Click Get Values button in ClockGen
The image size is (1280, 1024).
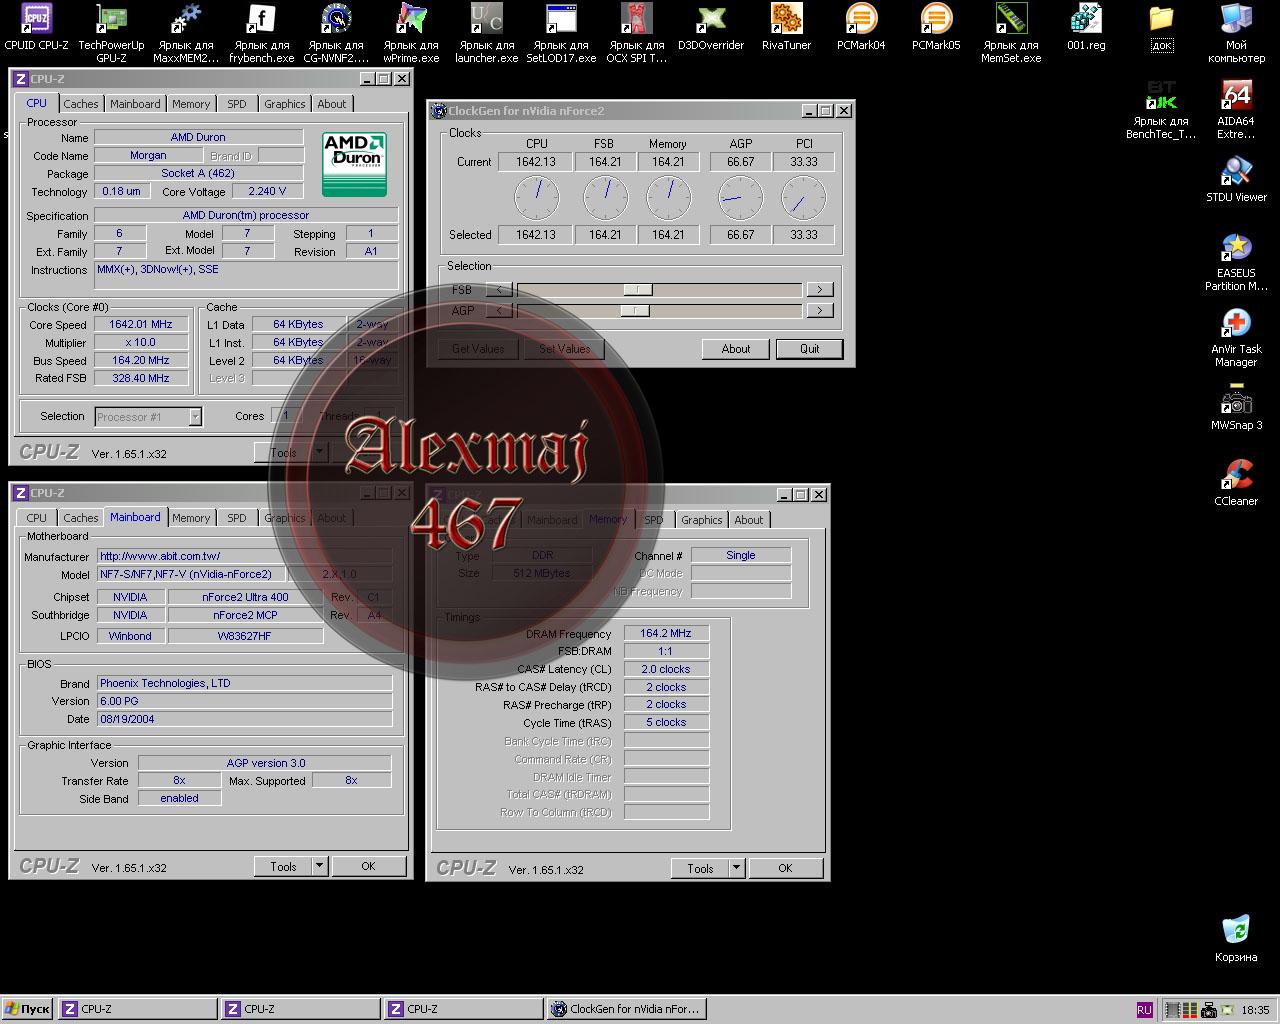pyautogui.click(x=478, y=349)
